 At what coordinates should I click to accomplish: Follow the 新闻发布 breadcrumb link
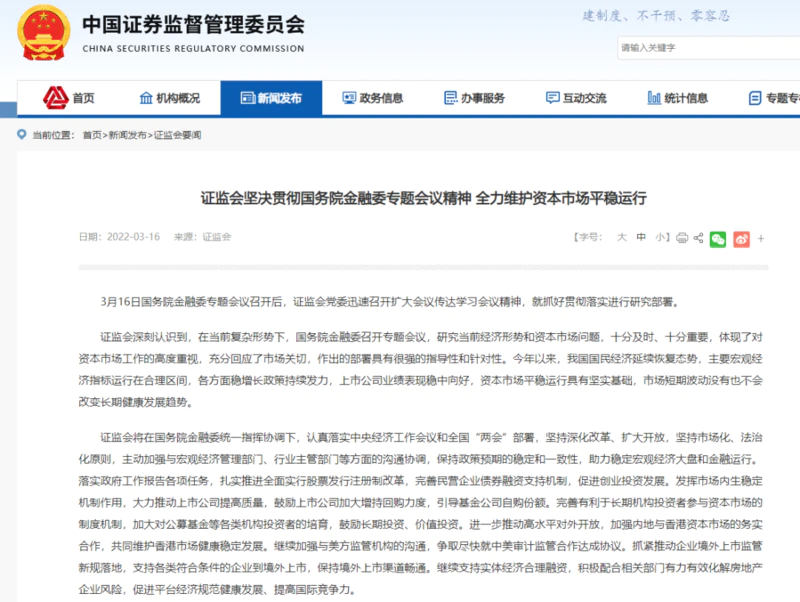[128, 135]
